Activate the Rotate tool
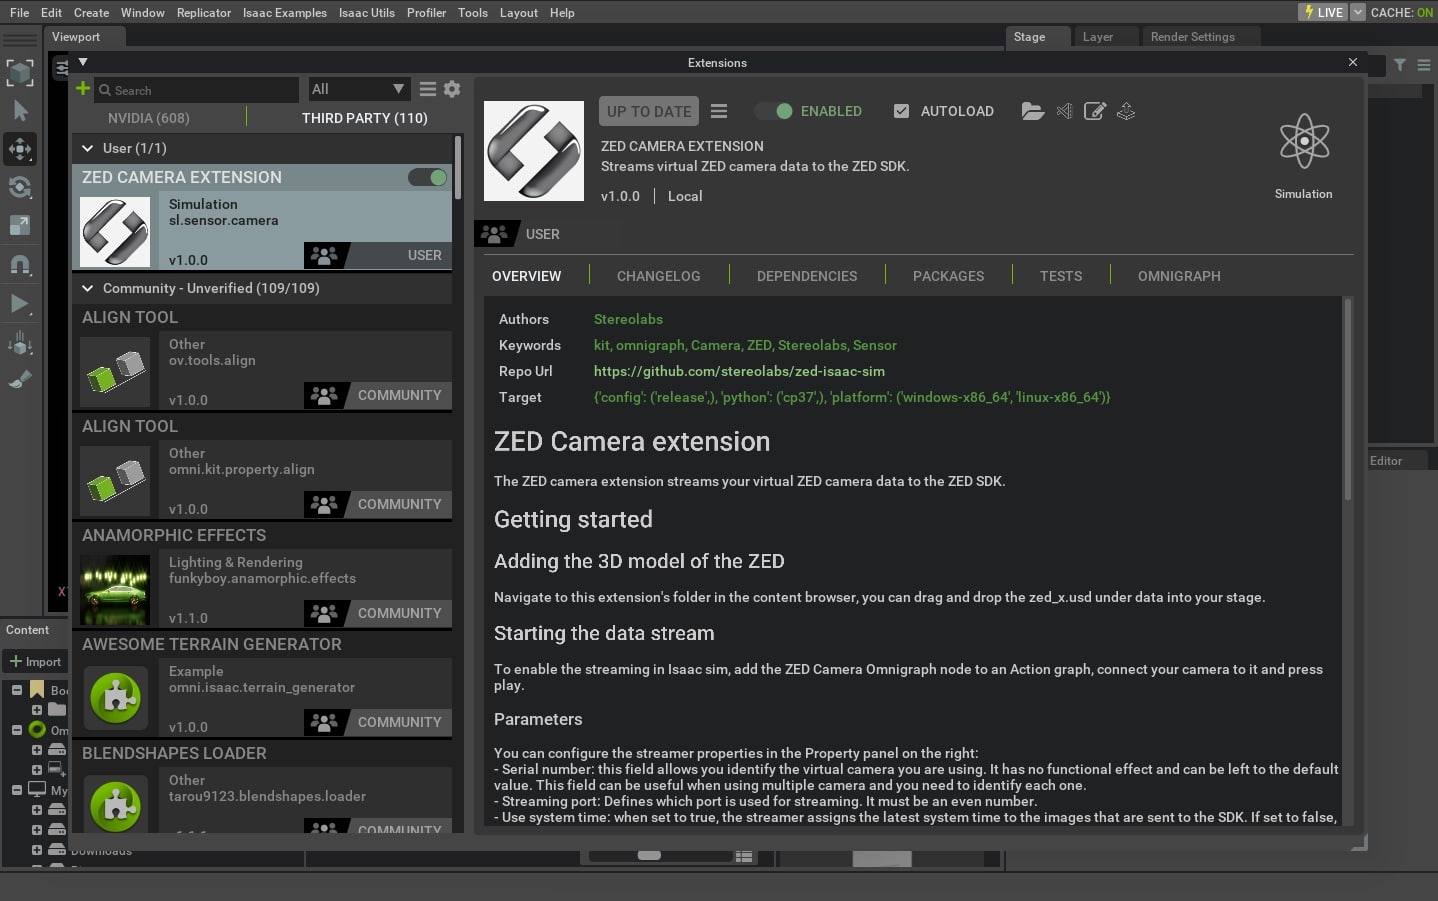1438x901 pixels. pyautogui.click(x=20, y=187)
